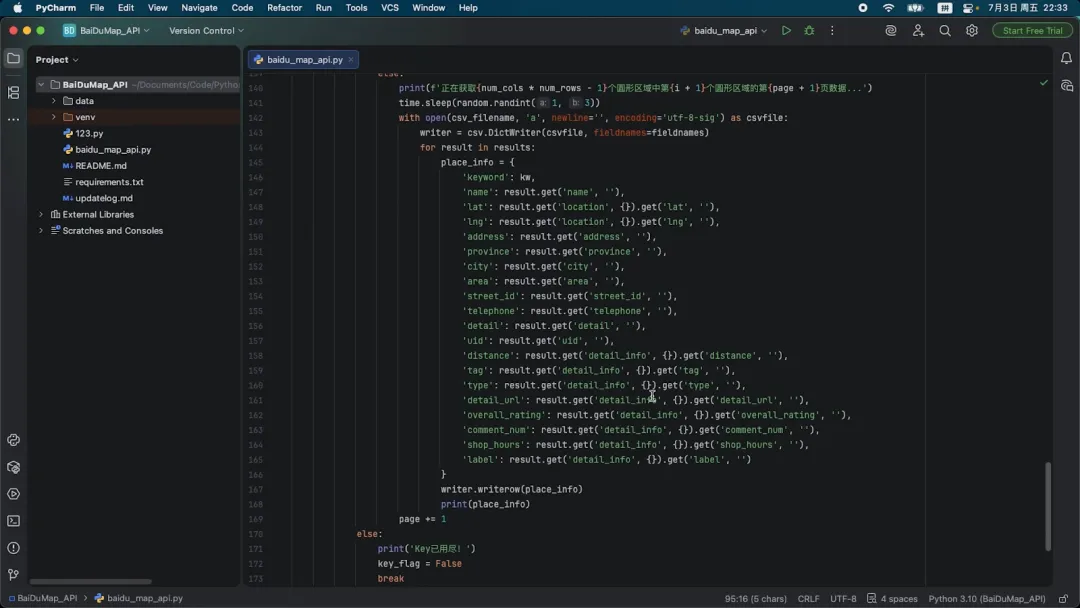The width and height of the screenshot is (1080, 608).
Task: Open macOS Control Center icon
Action: click(x=970, y=8)
